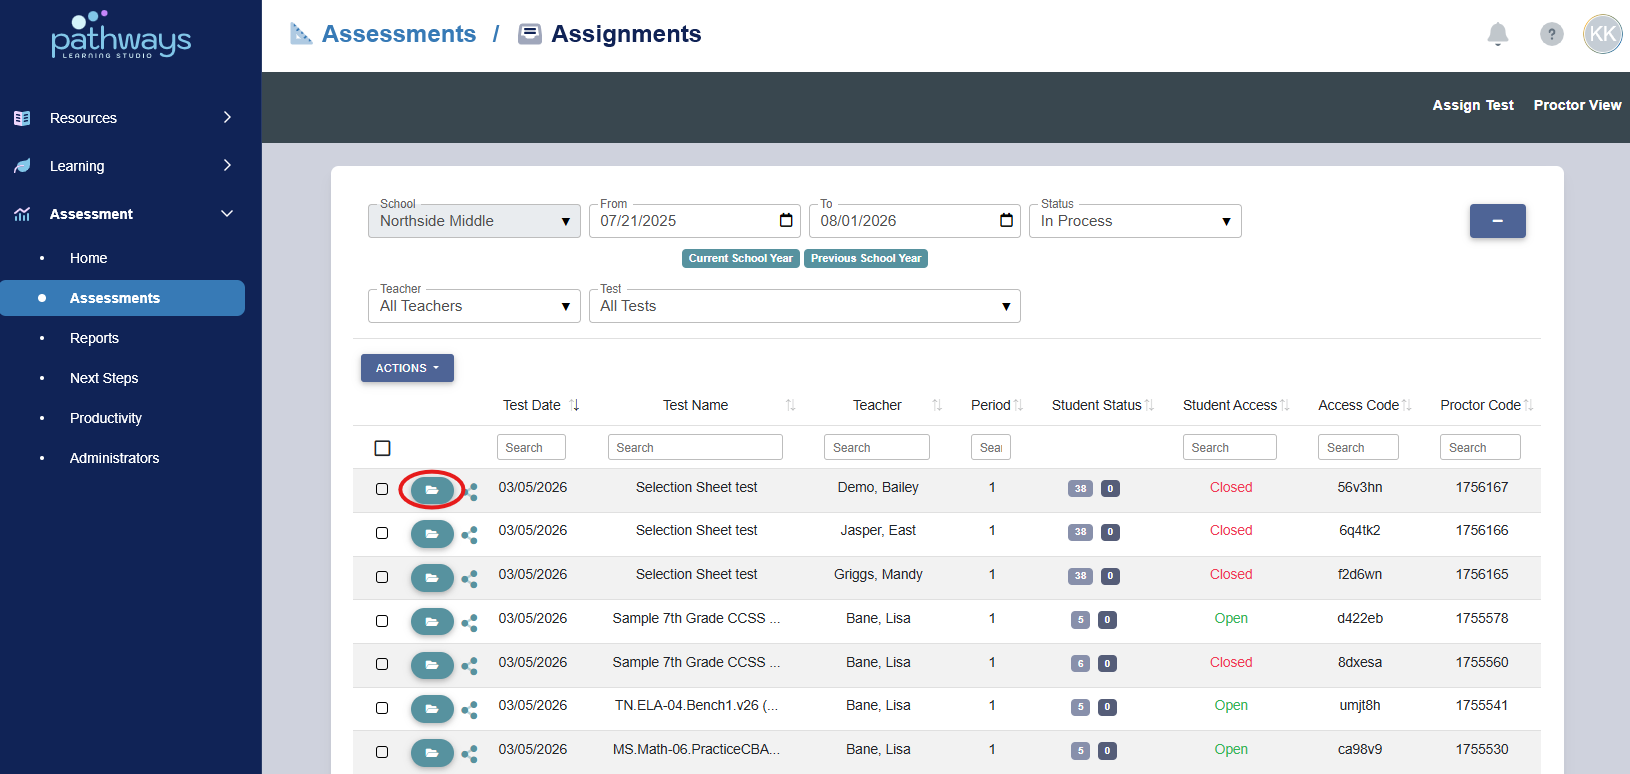This screenshot has height=774, width=1630.
Task: Open folder icon for MS.Math-06.PracticeCBA row
Action: [432, 753]
